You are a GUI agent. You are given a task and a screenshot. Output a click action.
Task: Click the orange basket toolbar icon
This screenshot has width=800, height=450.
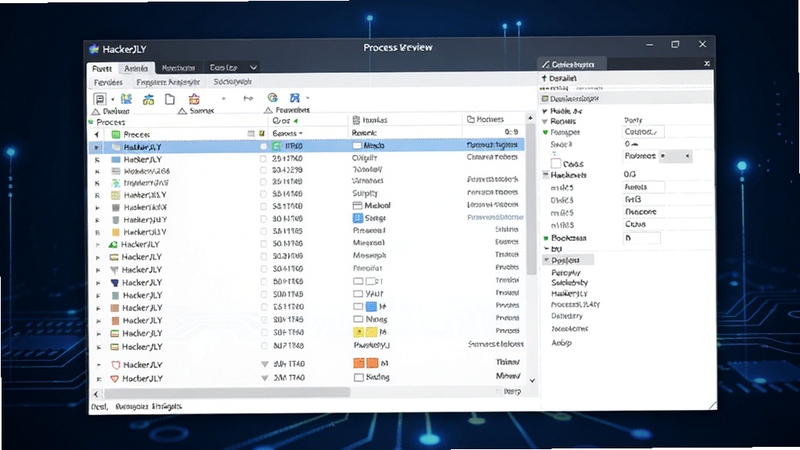click(x=194, y=98)
